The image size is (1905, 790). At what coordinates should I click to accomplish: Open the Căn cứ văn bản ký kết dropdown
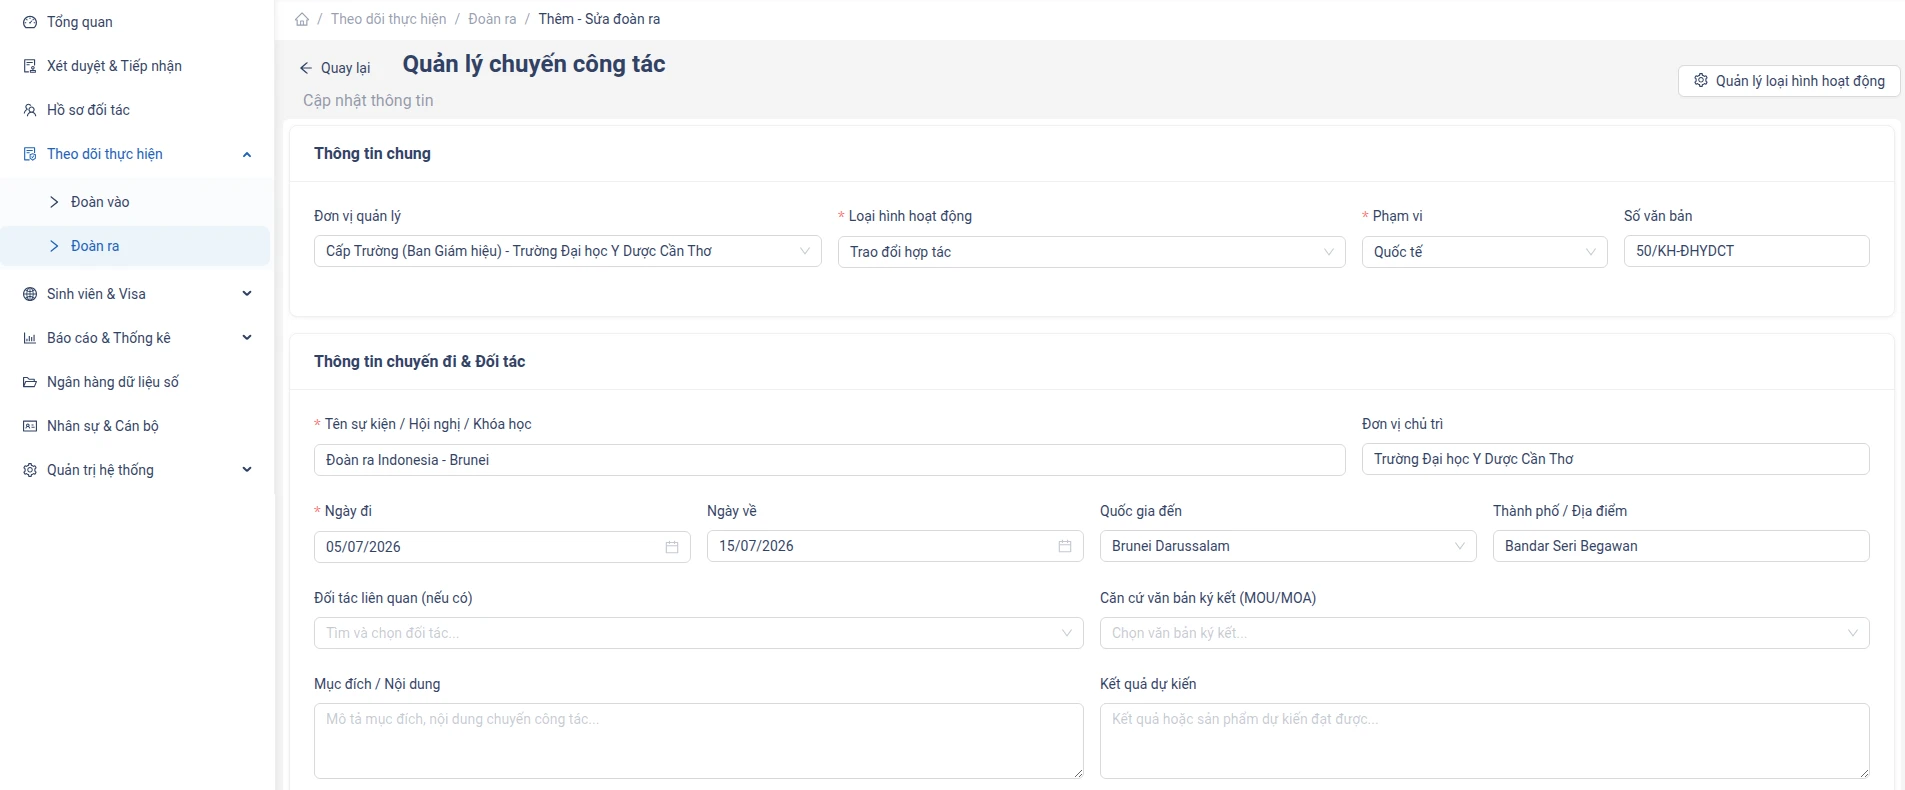(x=1484, y=633)
